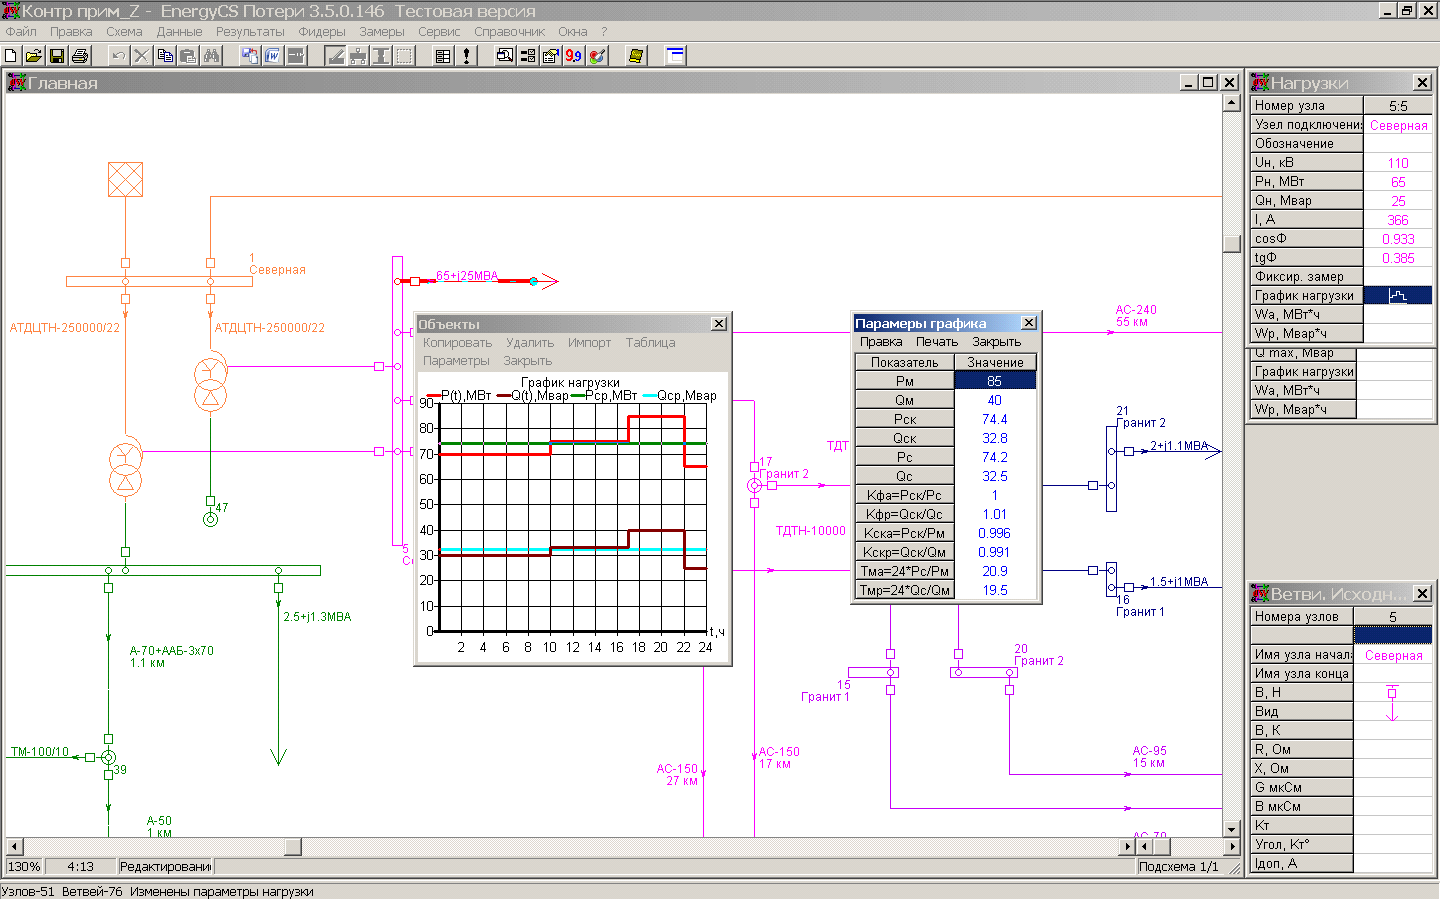Screen dimensions: 1440x900
Task: Click the horizontal scrollbar thumb of the schematic
Action: pyautogui.click(x=293, y=847)
